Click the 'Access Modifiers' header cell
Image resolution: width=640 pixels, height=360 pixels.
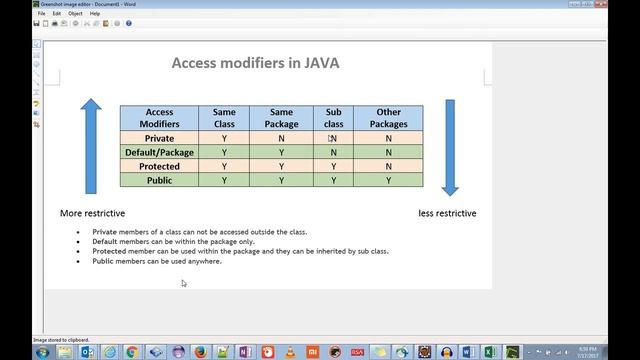click(159, 118)
